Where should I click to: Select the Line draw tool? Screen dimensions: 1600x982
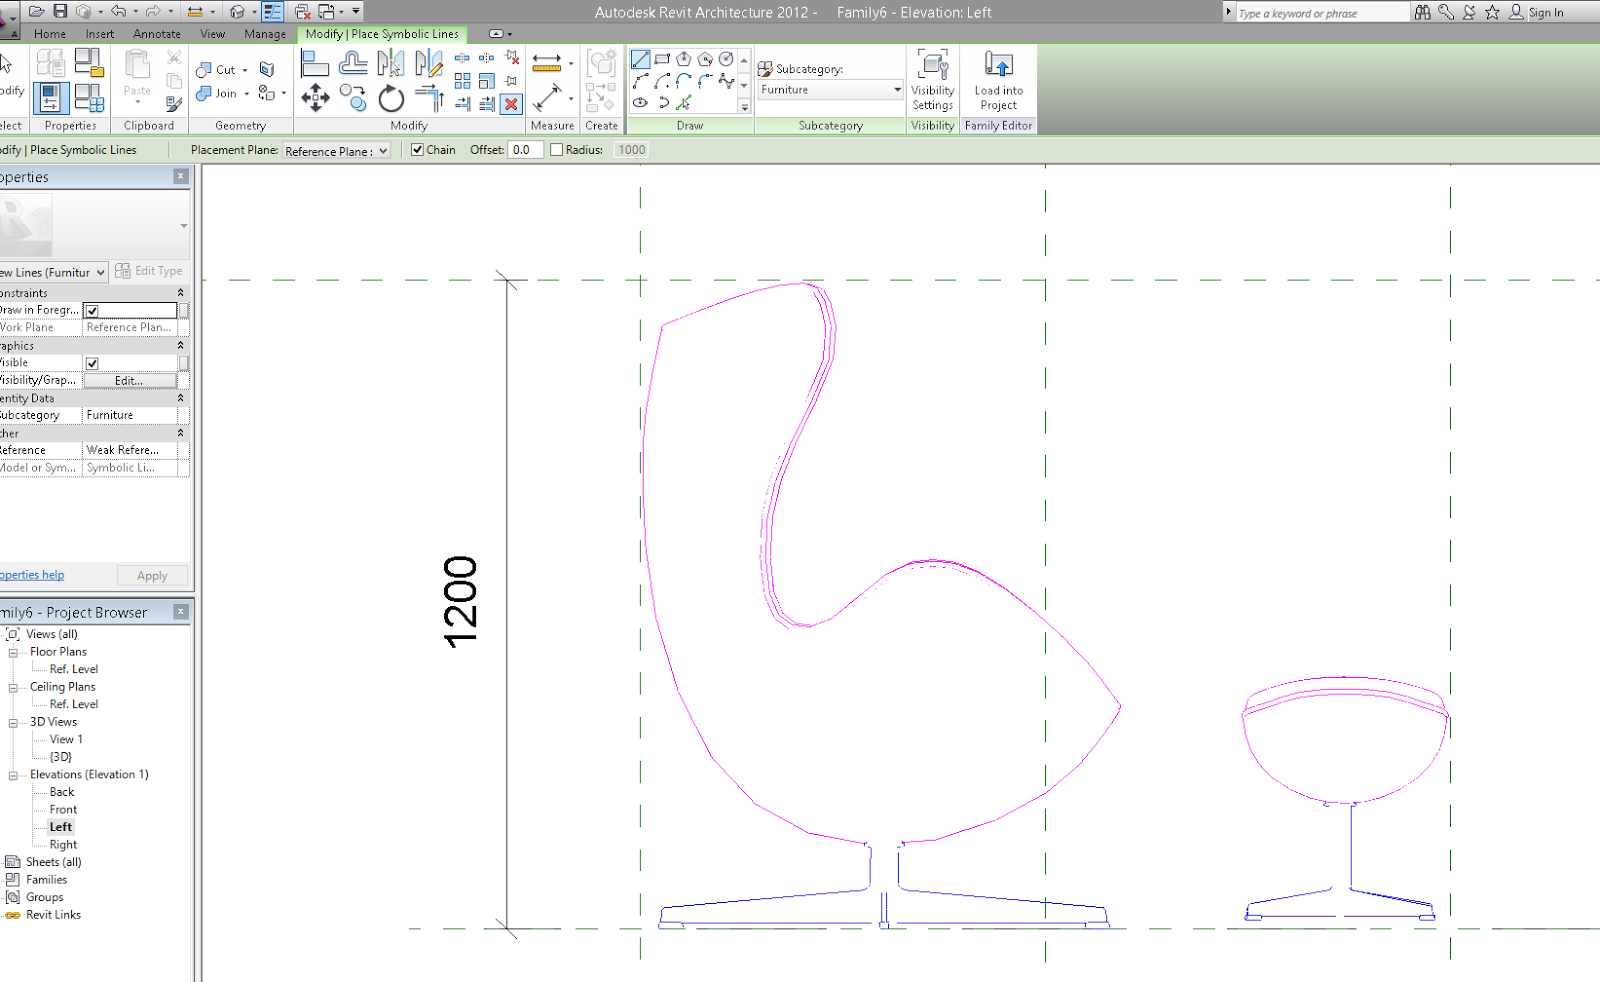pyautogui.click(x=640, y=59)
